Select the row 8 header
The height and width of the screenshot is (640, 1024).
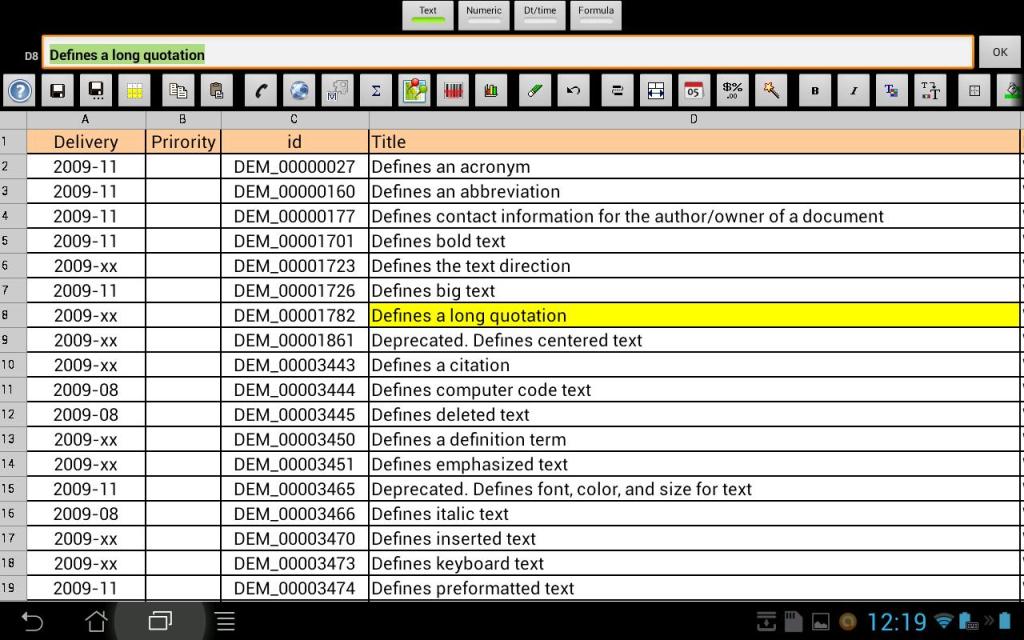pos(13,315)
